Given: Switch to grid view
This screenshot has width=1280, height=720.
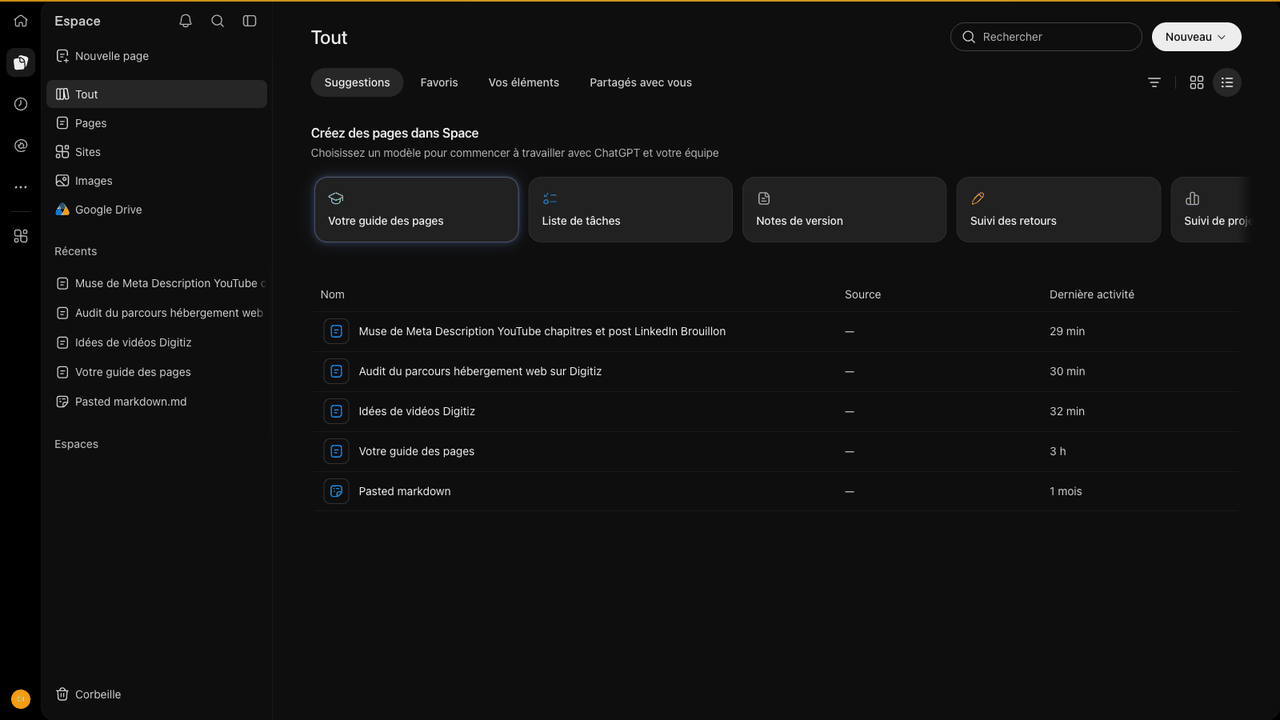Looking at the screenshot, I should 1196,82.
